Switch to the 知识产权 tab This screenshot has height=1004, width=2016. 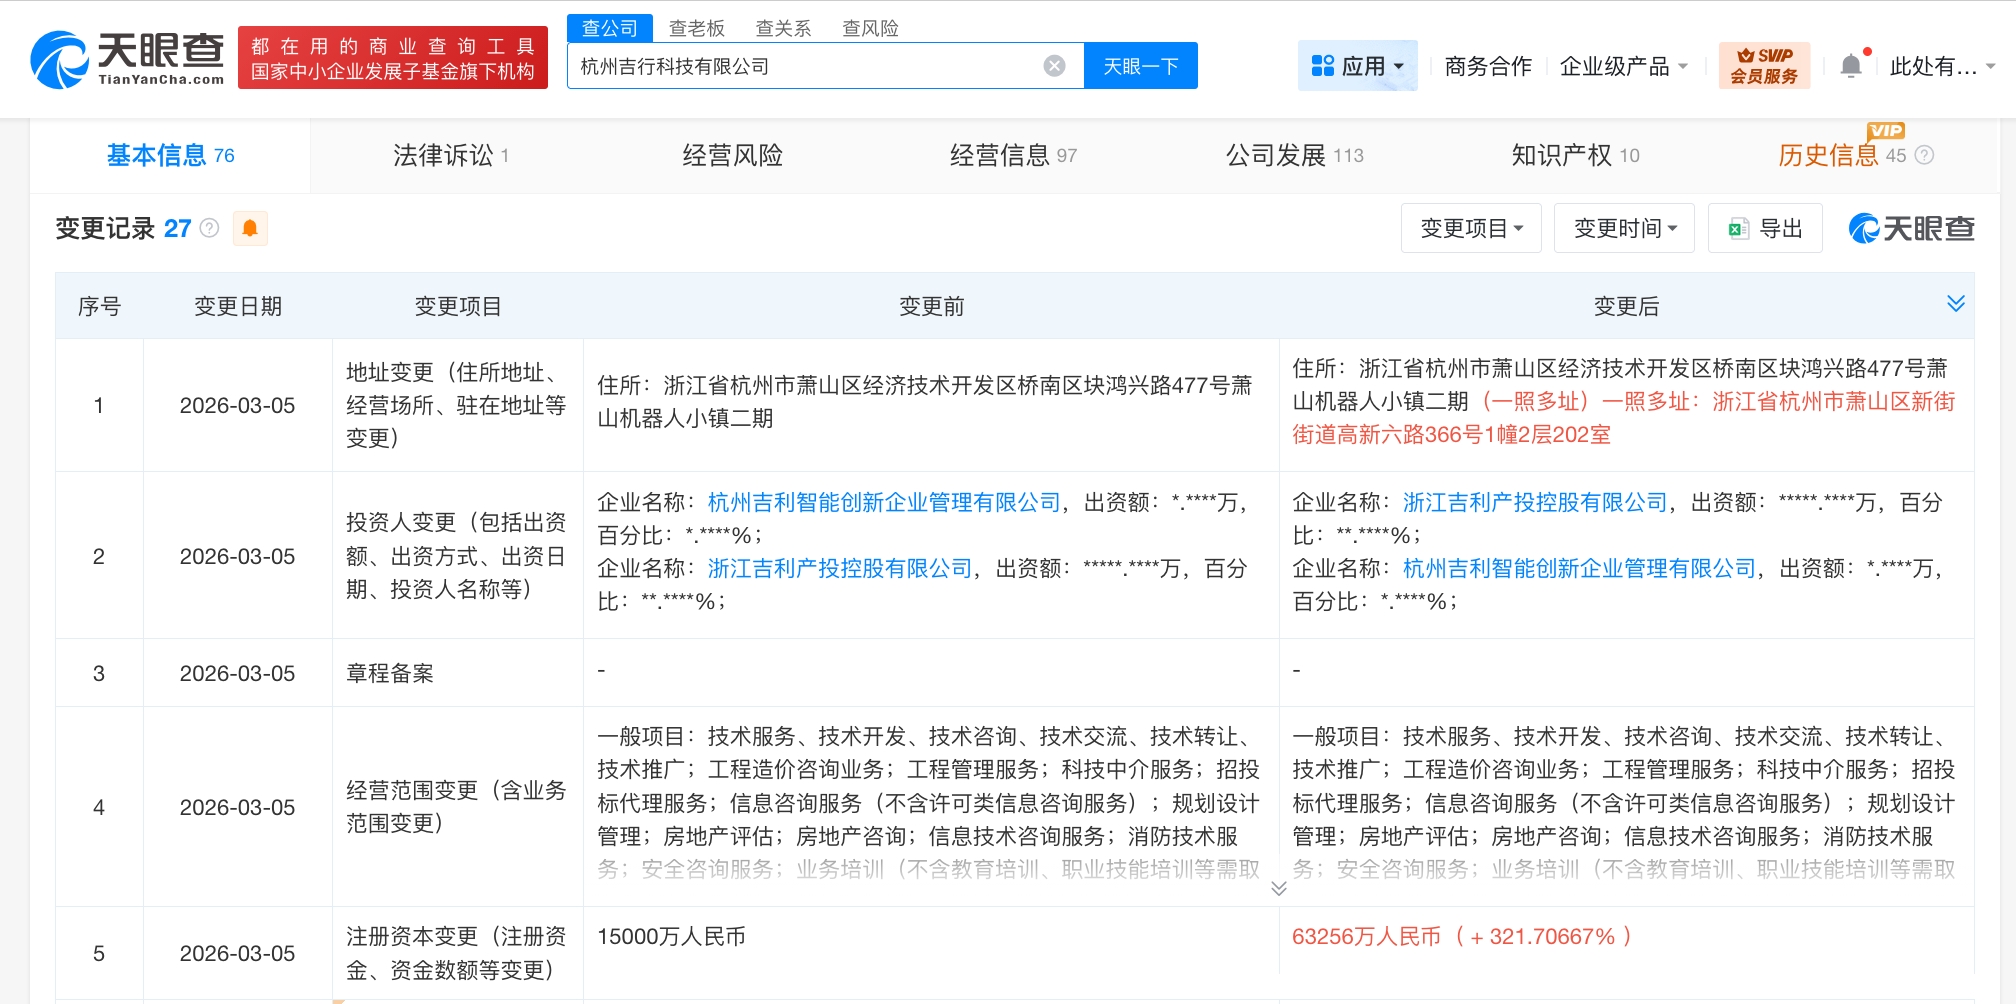pyautogui.click(x=1574, y=155)
